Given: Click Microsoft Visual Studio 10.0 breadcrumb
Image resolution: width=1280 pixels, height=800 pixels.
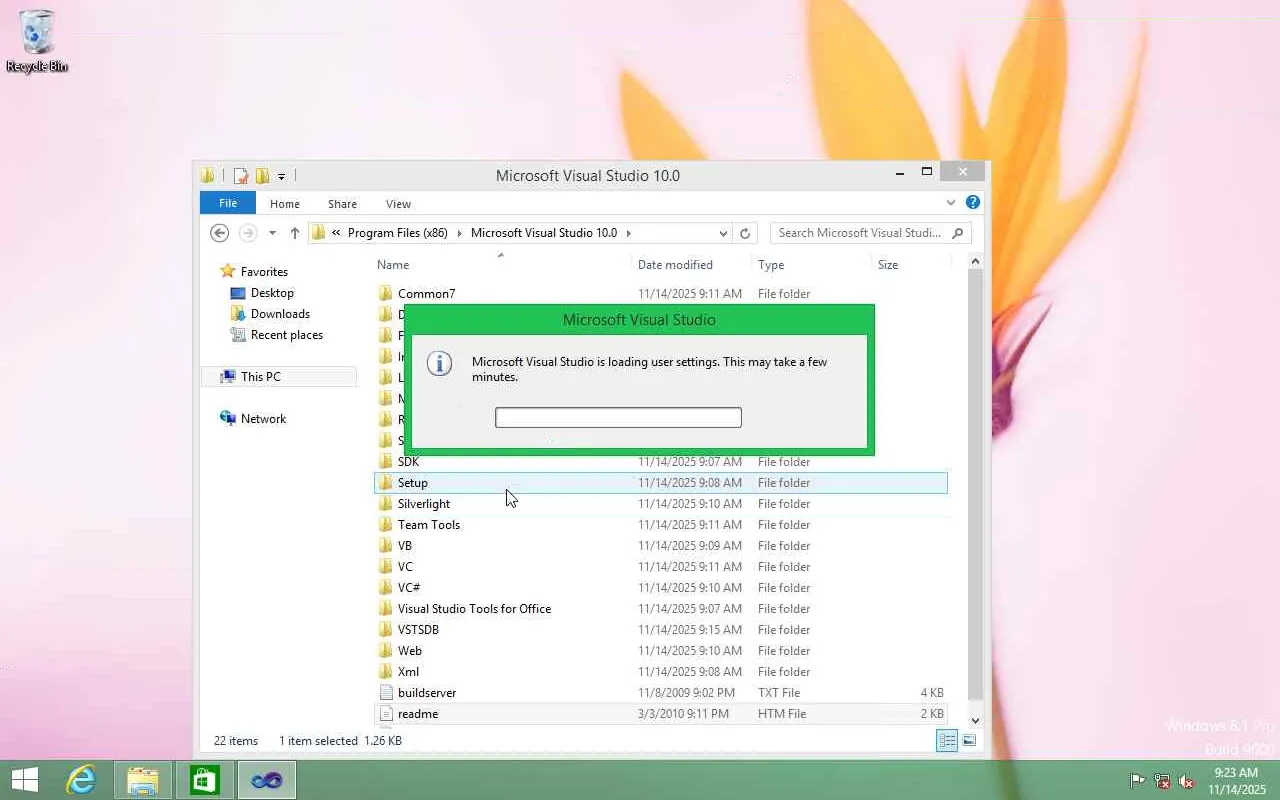Looking at the screenshot, I should [x=544, y=233].
